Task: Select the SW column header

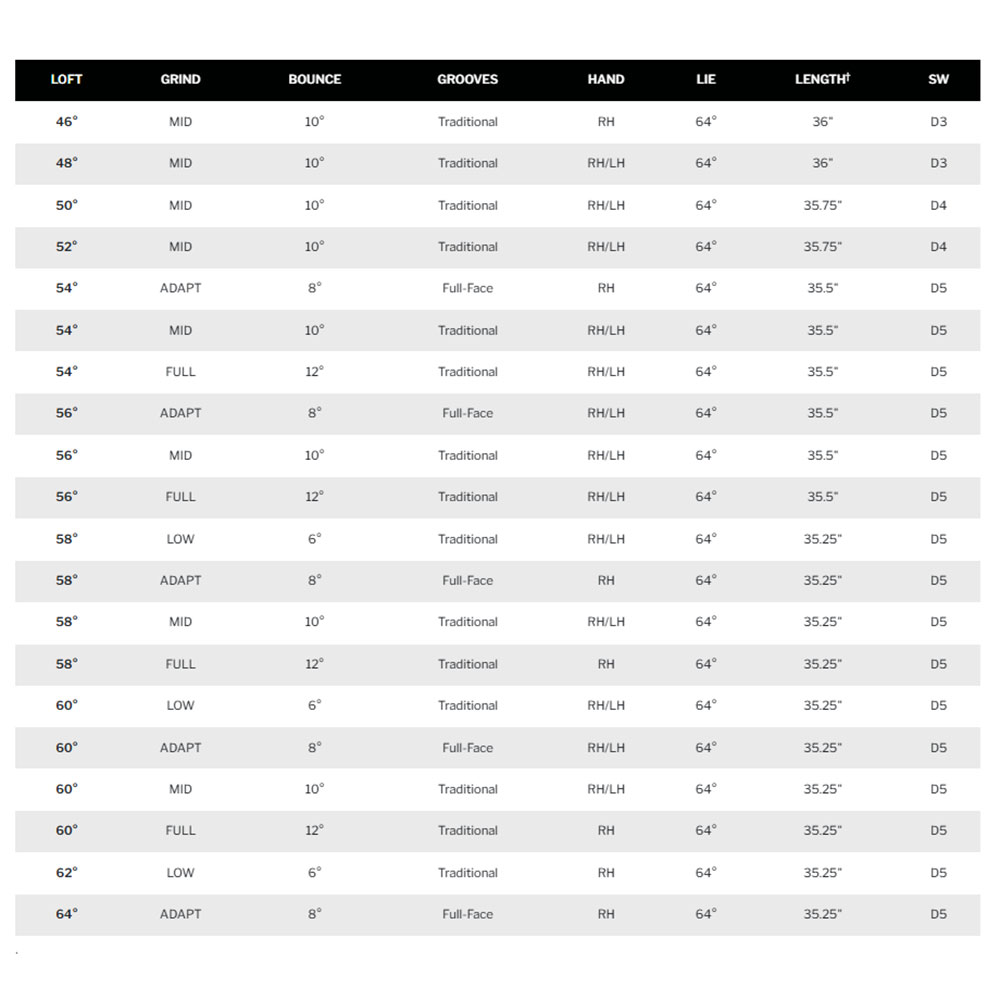Action: click(x=938, y=80)
